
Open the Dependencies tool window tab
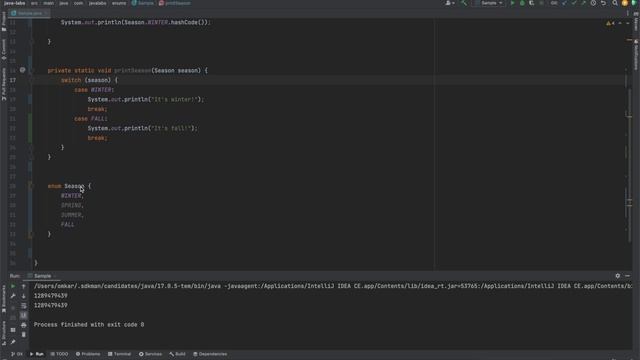210,354
